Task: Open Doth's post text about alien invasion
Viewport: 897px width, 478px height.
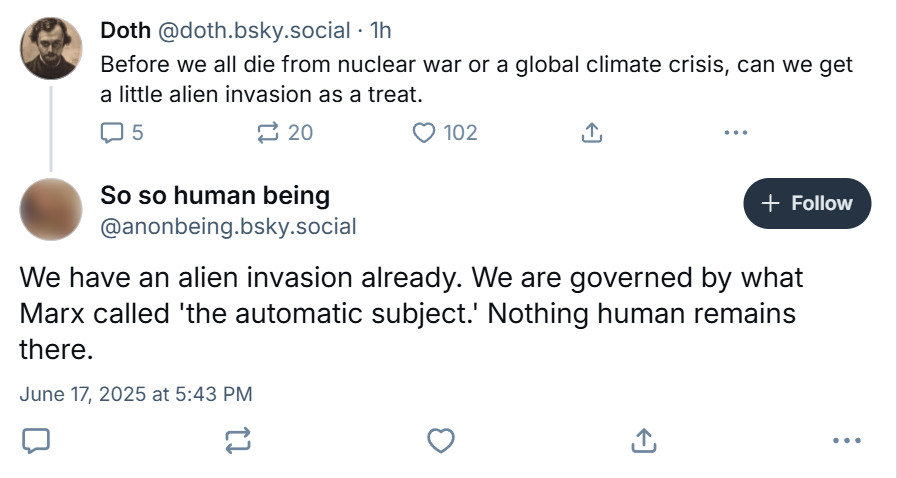Action: click(x=476, y=80)
